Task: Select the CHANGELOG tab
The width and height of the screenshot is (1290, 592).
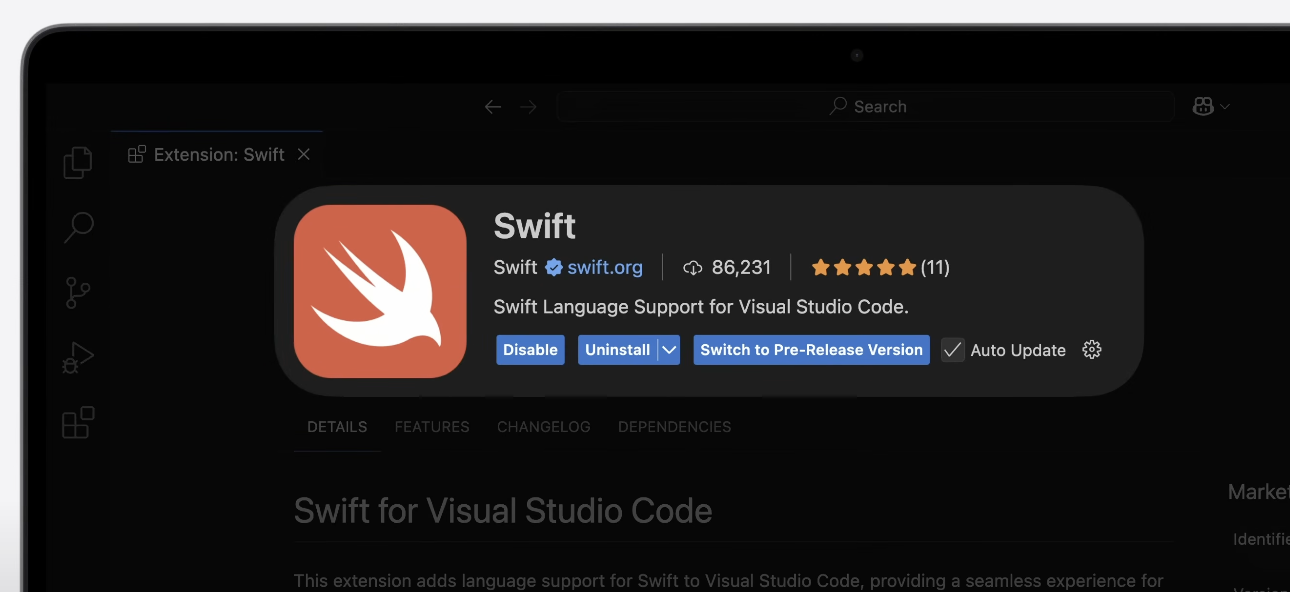Action: 544,427
